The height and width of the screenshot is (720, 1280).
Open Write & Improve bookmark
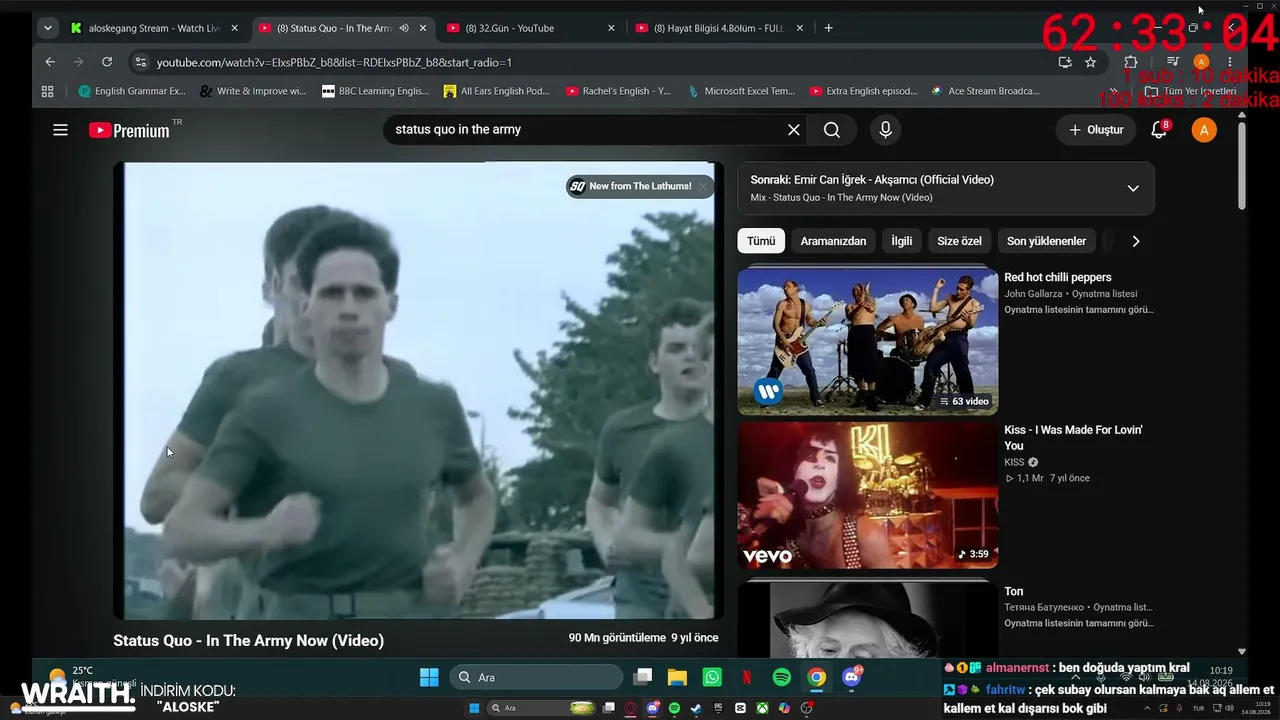253,91
